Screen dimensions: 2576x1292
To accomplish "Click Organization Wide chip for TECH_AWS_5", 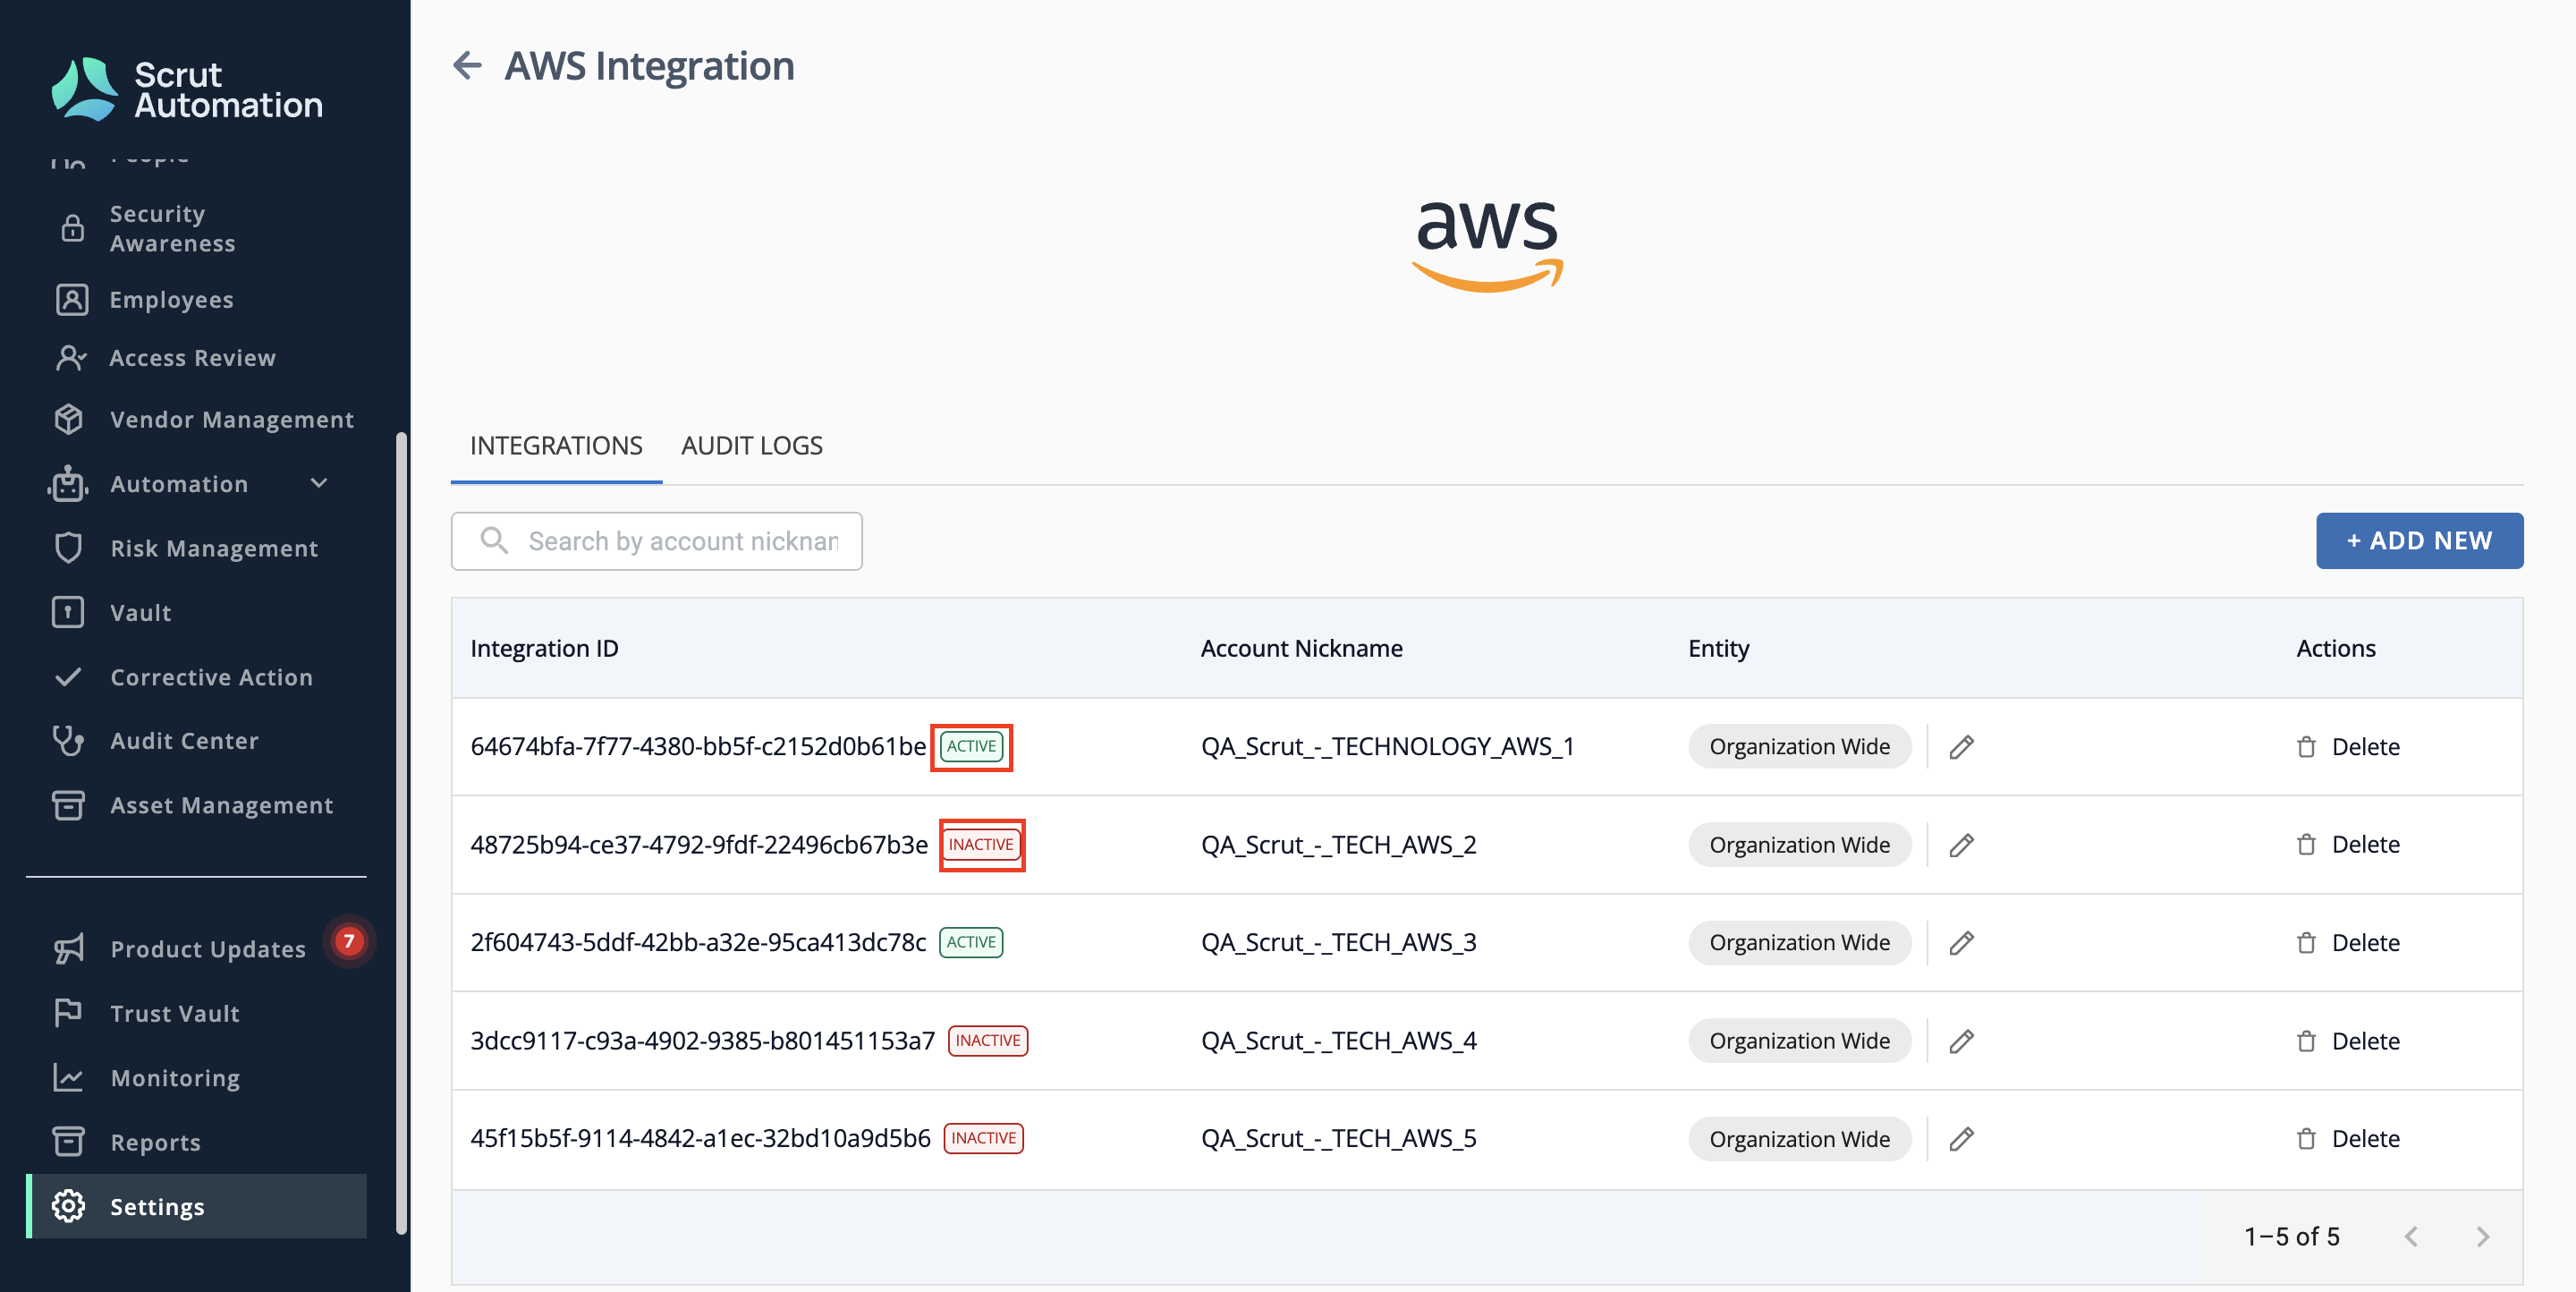I will coord(1799,1139).
